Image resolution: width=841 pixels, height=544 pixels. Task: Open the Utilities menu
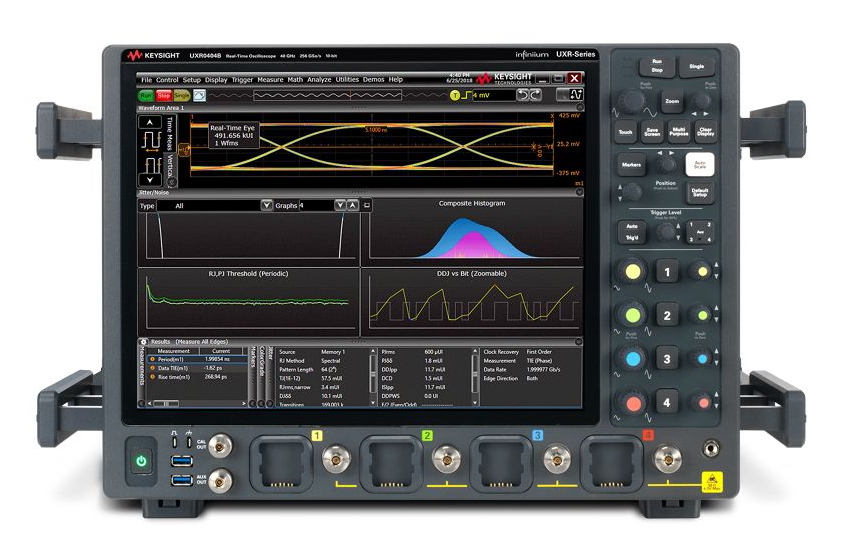pos(347,80)
